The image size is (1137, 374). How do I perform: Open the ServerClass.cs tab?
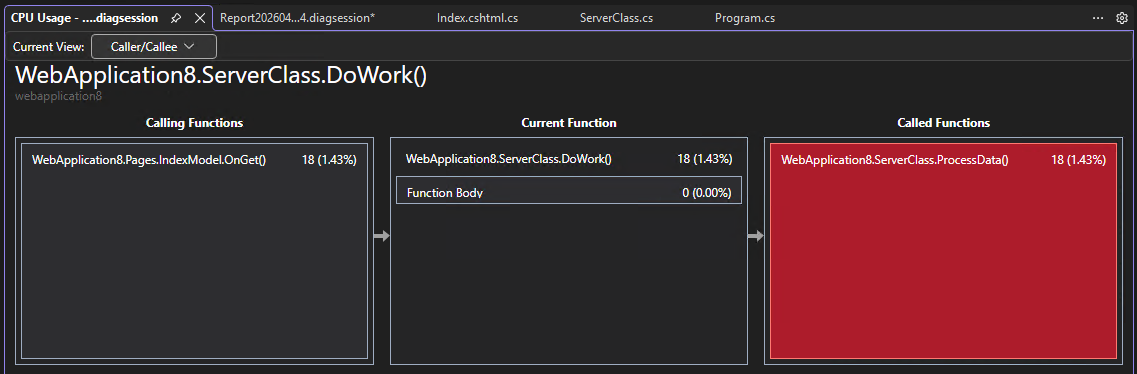(x=616, y=18)
